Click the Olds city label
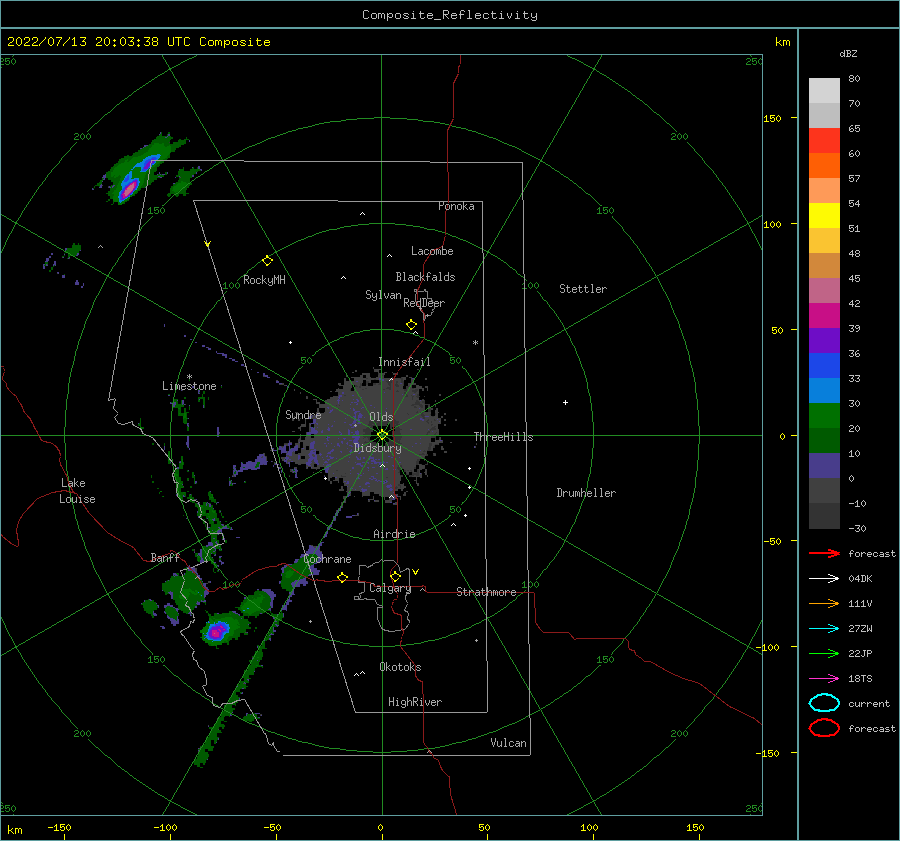 click(381, 417)
